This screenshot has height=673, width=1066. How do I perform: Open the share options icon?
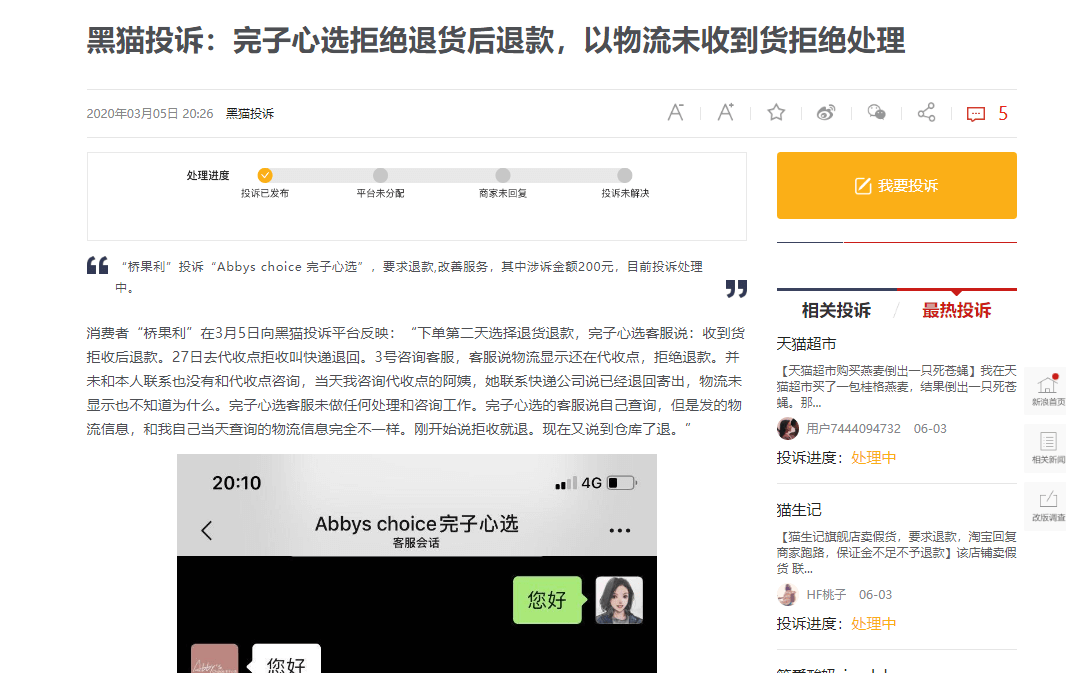pyautogui.click(x=926, y=113)
